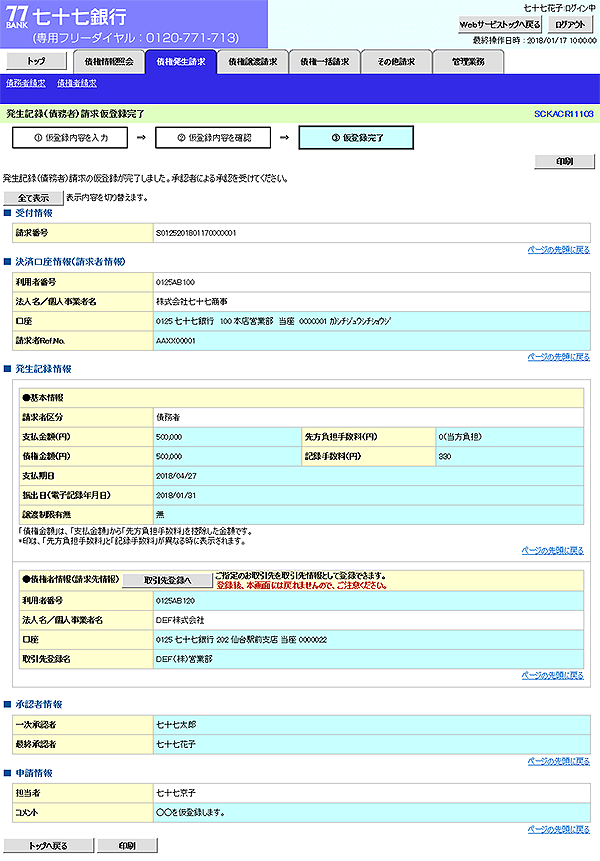Click the ログアウト button
Image resolution: width=600 pixels, height=861 pixels.
570,24
